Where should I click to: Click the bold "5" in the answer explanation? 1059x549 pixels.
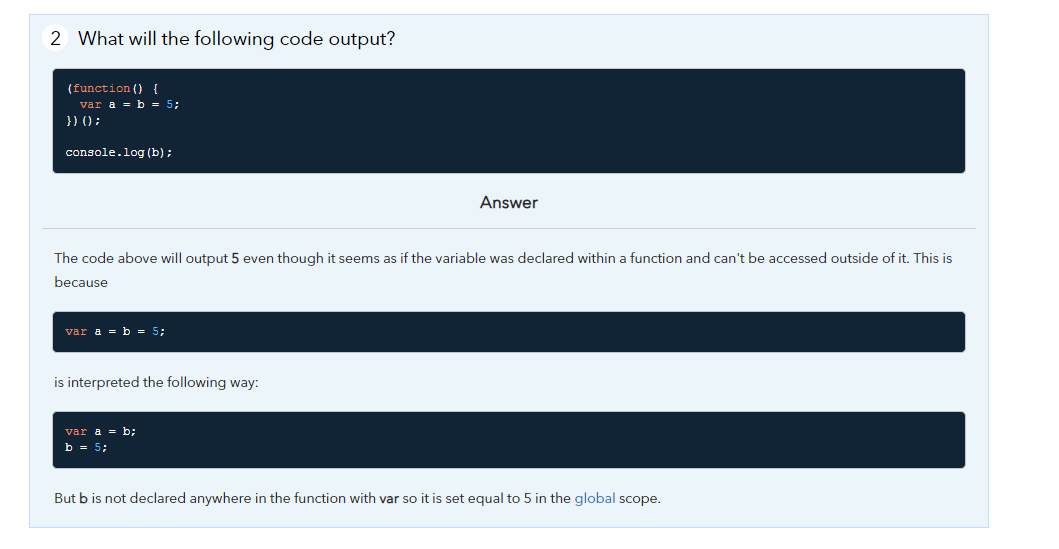click(x=235, y=258)
